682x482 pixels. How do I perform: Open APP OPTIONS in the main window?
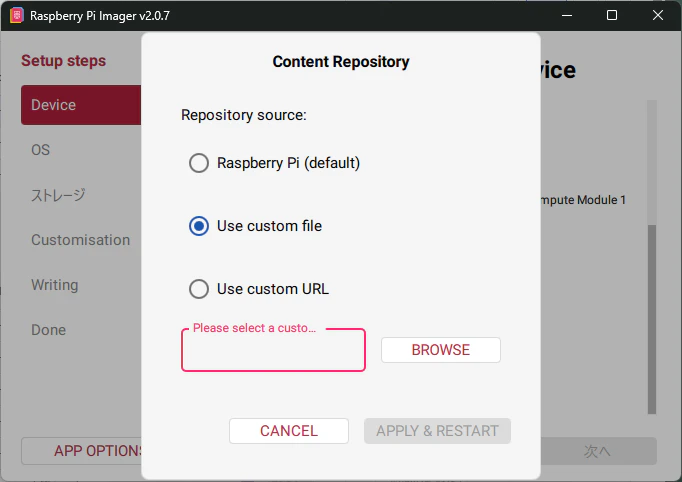[81, 451]
